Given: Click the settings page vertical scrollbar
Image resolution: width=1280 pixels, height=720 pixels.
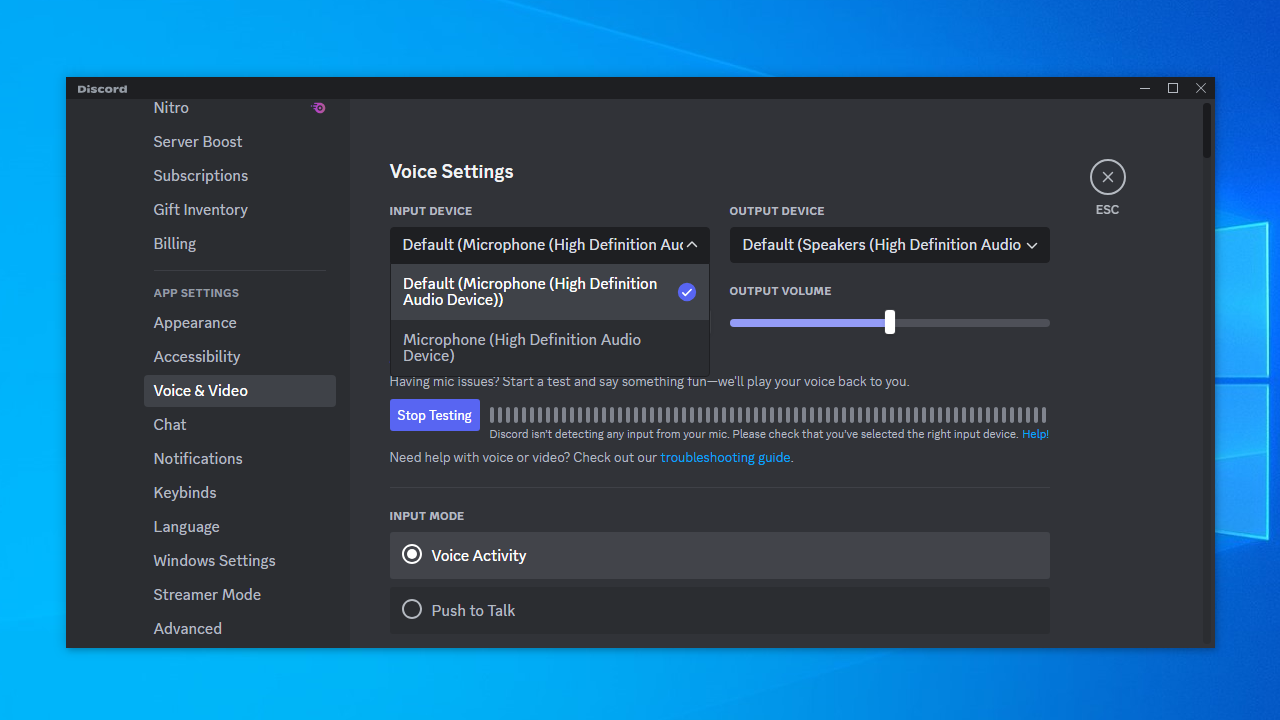Looking at the screenshot, I should coord(1207,130).
